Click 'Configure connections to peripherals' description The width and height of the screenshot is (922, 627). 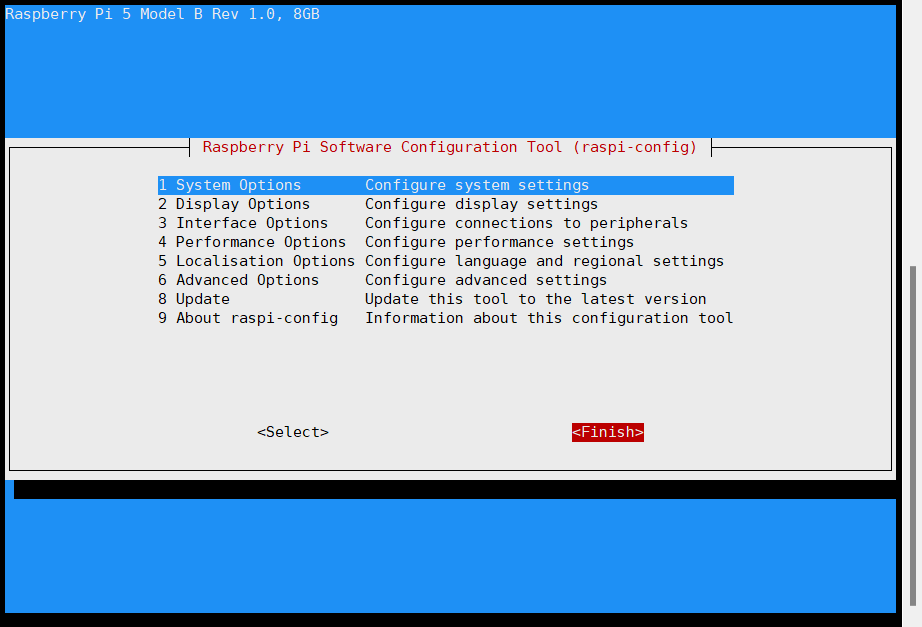pos(526,223)
